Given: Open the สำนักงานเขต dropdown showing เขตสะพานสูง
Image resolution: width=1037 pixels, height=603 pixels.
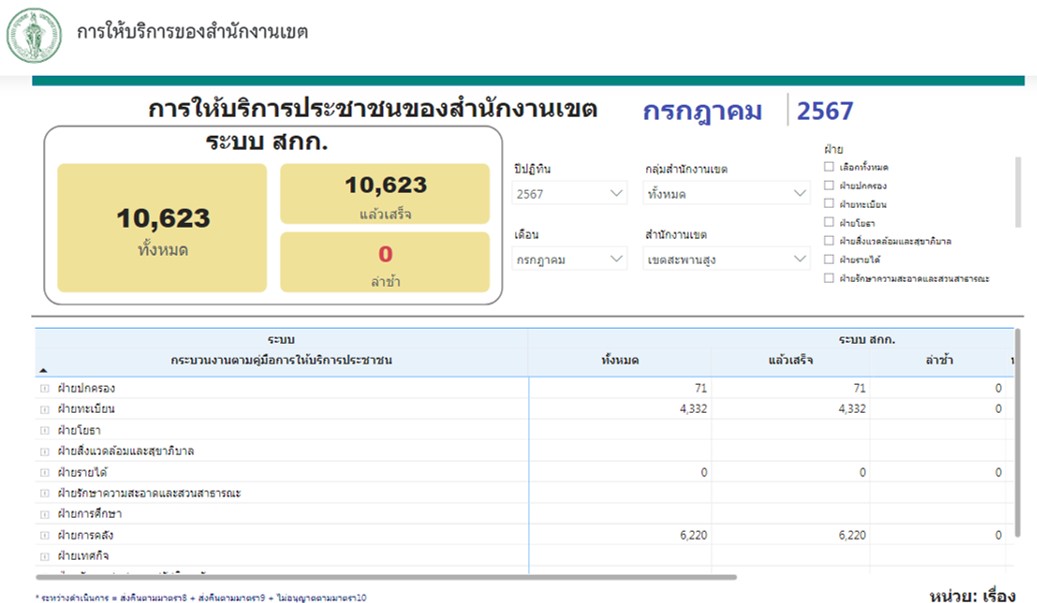Looking at the screenshot, I should pos(726,260).
